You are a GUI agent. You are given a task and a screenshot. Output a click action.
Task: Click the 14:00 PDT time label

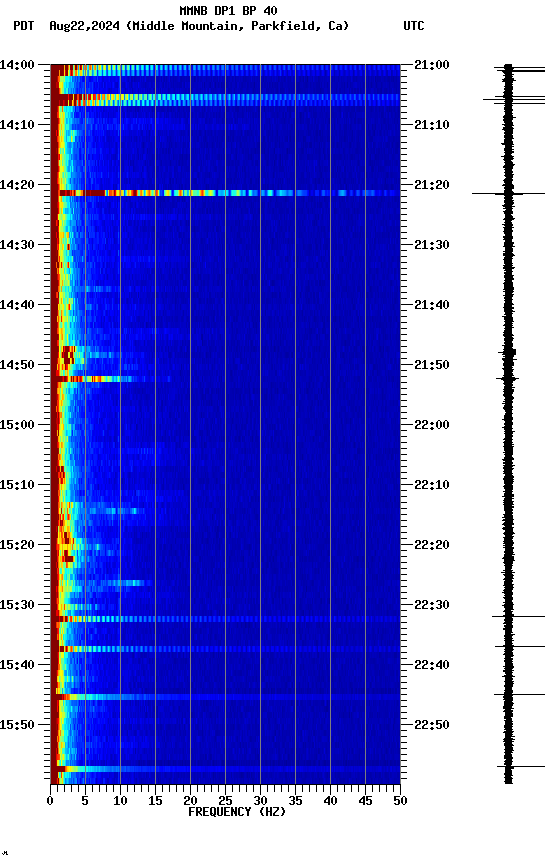coord(17,65)
